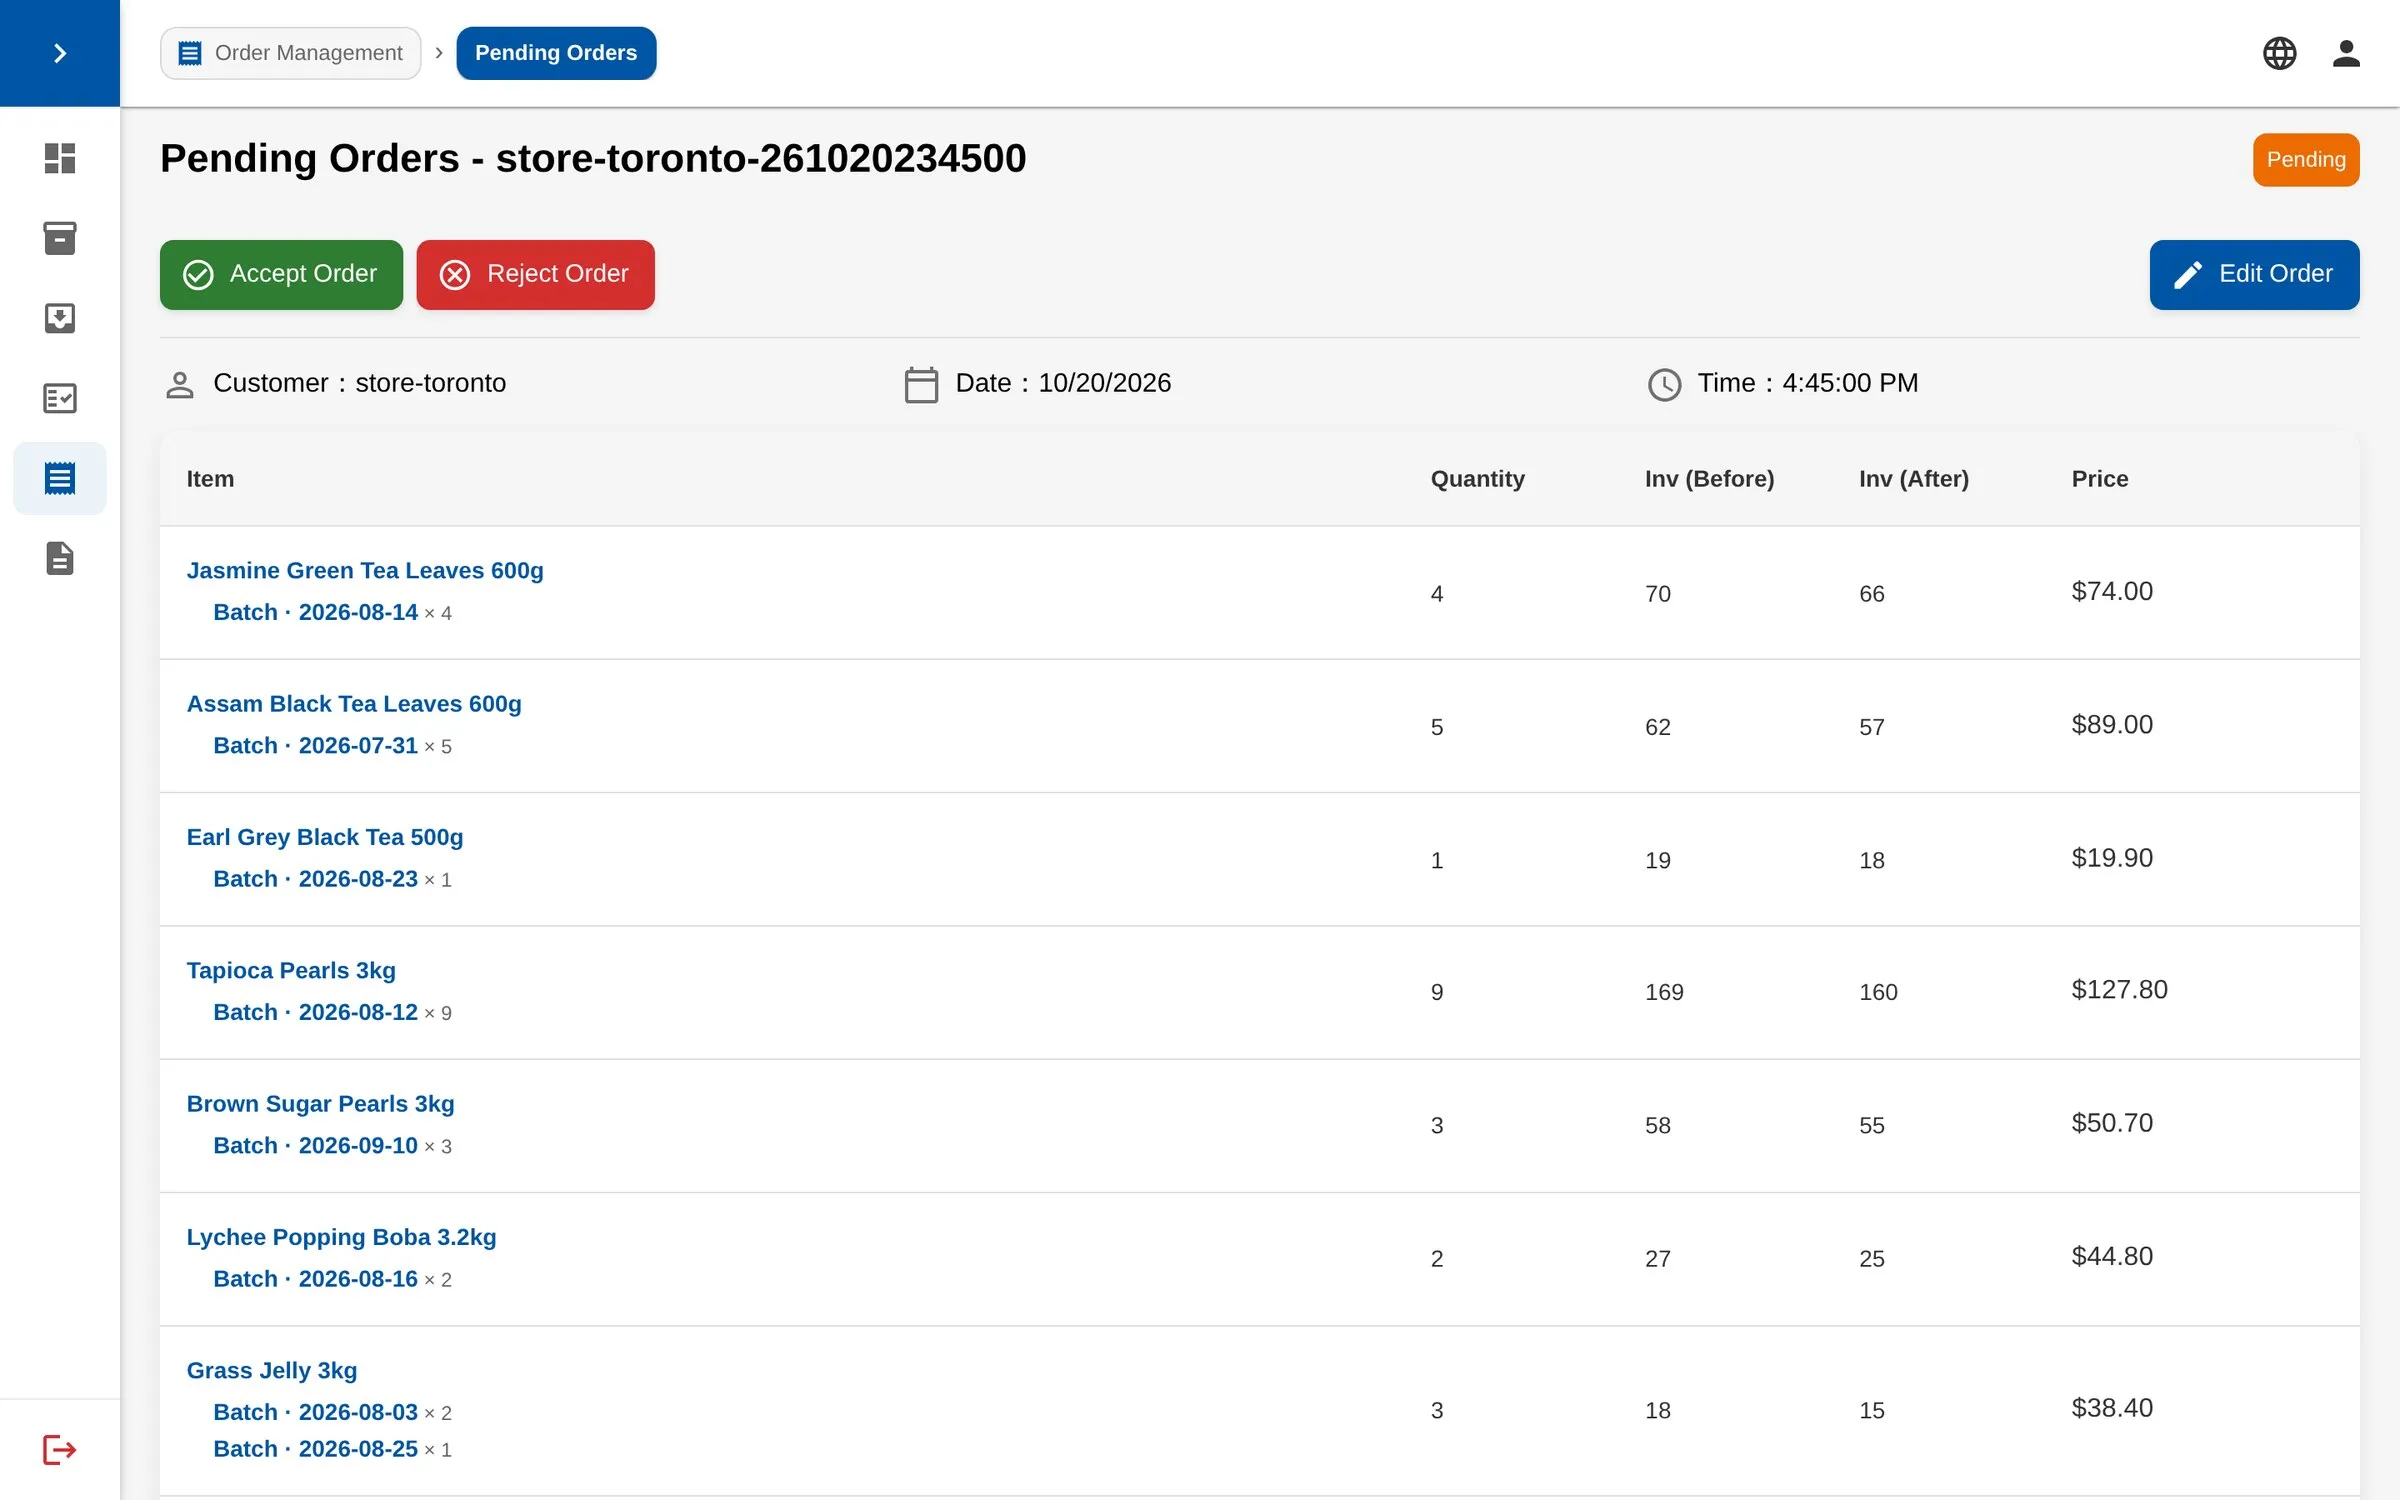Screen dimensions: 2400x1500
Task: Click Batch 2026-08-12 under Tapioca Pearls
Action: [315, 1012]
